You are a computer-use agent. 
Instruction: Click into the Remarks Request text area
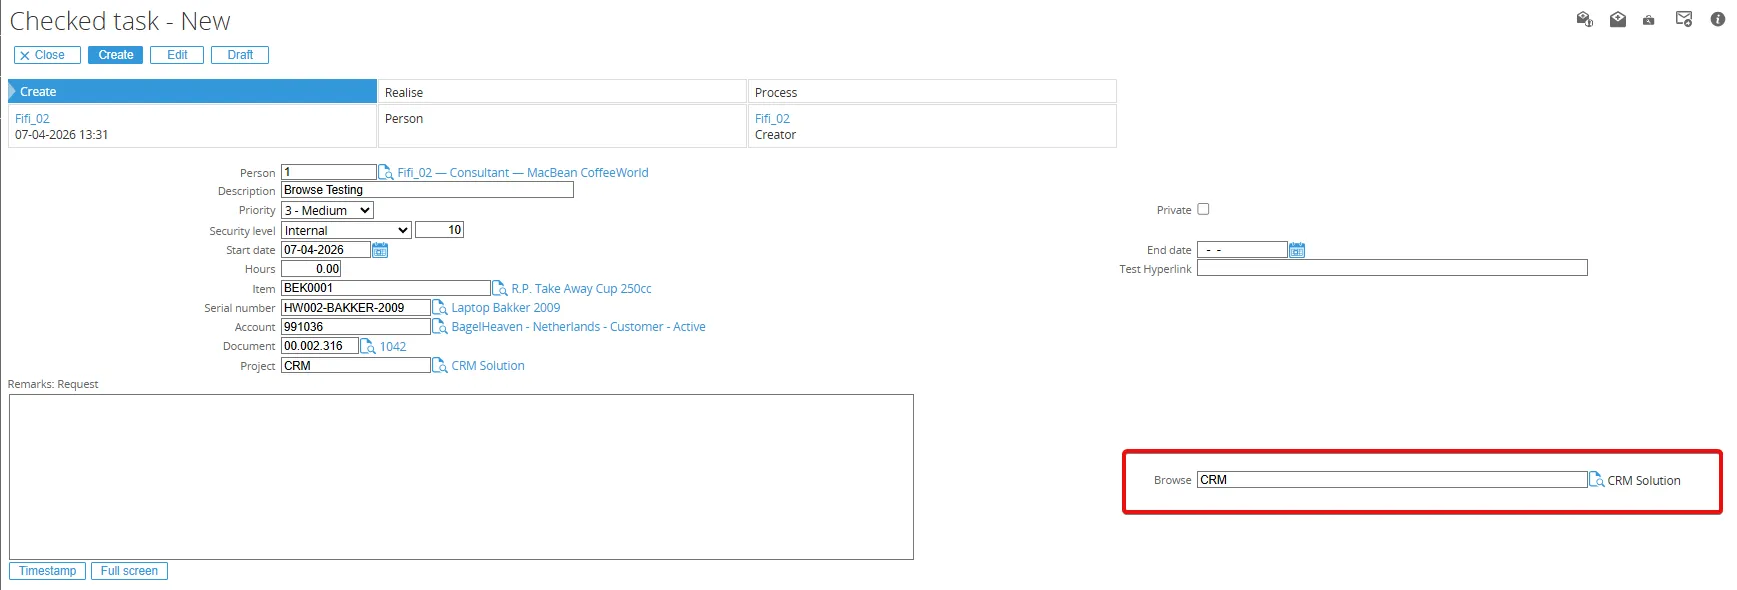[461, 477]
